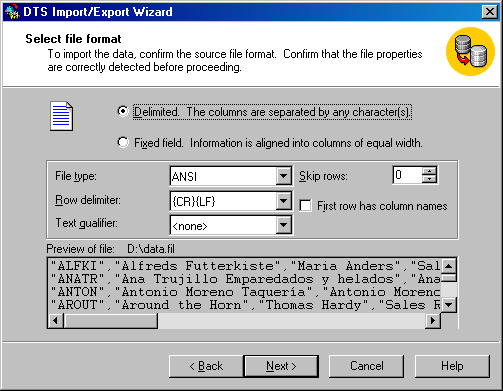Click the Text qualifier label
Screen dimensions: 503x391
pos(86,223)
